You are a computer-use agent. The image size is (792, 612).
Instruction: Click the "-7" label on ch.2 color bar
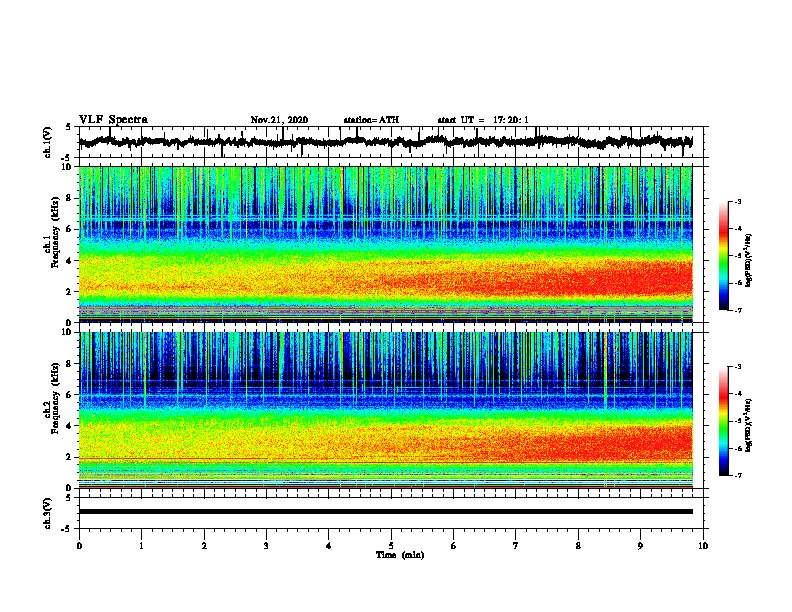(737, 476)
